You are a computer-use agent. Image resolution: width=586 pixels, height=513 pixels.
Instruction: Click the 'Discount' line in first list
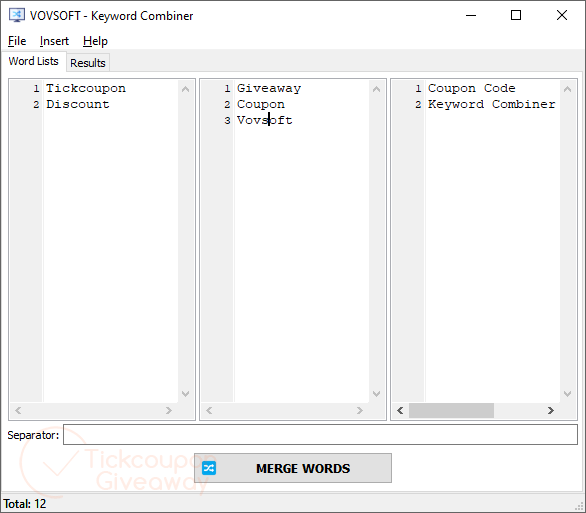(78, 104)
